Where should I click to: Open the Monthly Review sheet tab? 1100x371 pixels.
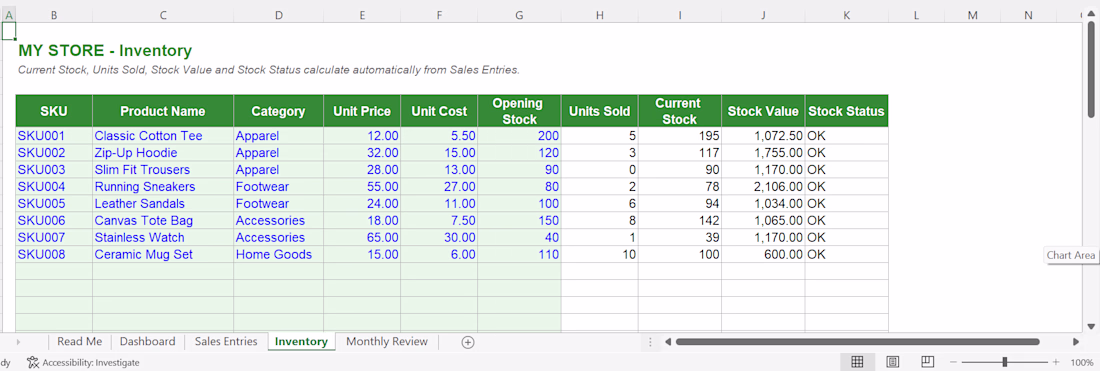click(x=387, y=342)
